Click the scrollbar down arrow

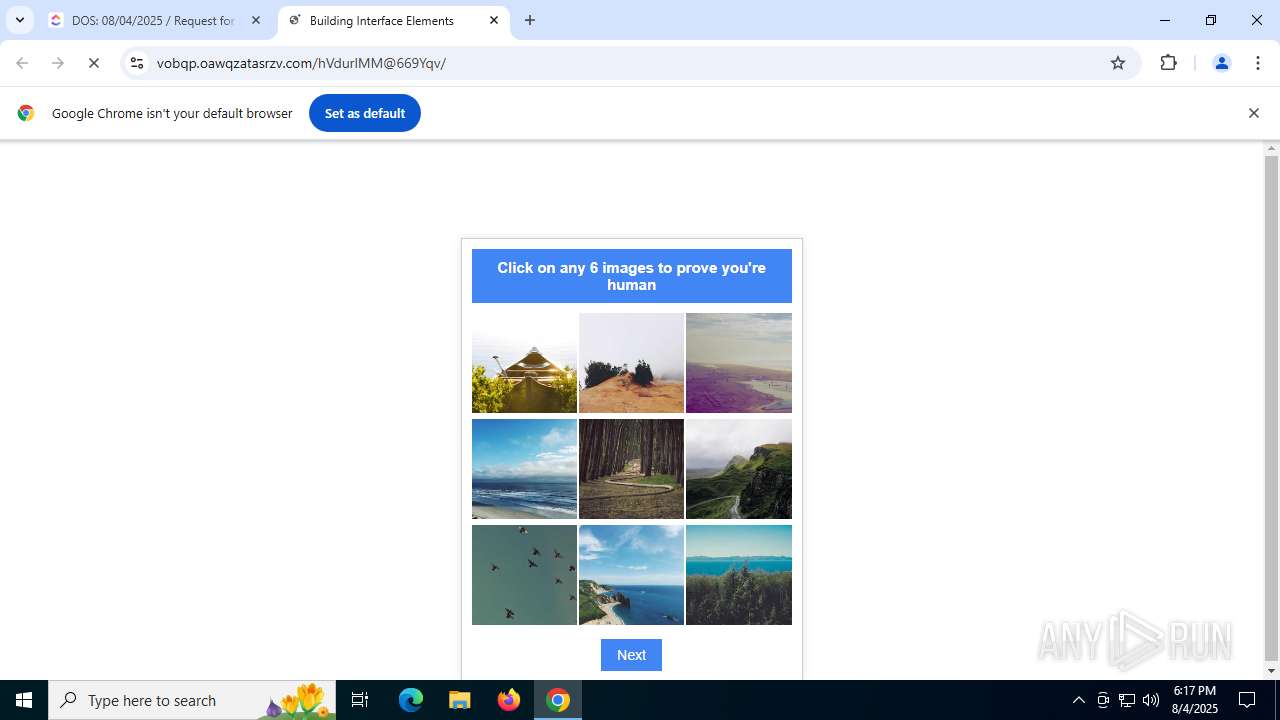[x=1271, y=671]
